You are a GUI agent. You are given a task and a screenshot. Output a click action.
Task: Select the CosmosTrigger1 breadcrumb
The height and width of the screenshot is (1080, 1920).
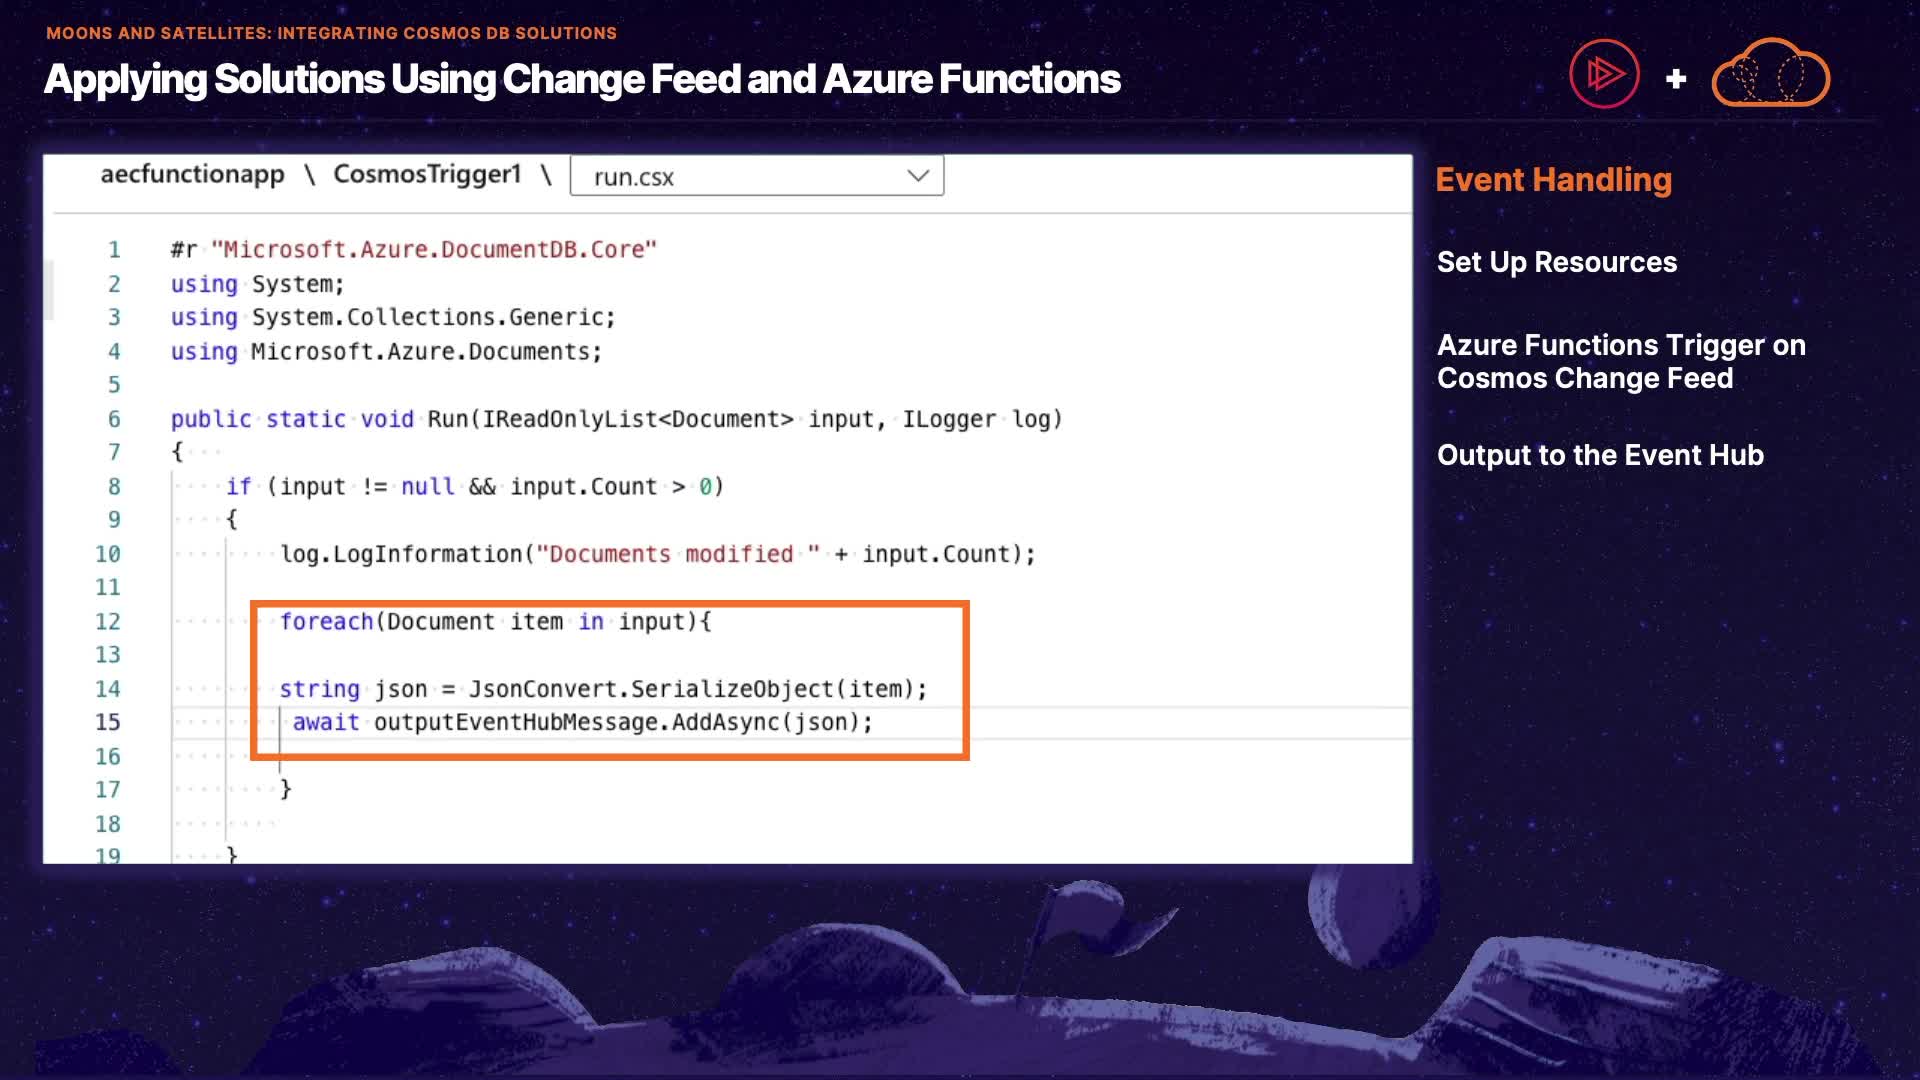[427, 174]
